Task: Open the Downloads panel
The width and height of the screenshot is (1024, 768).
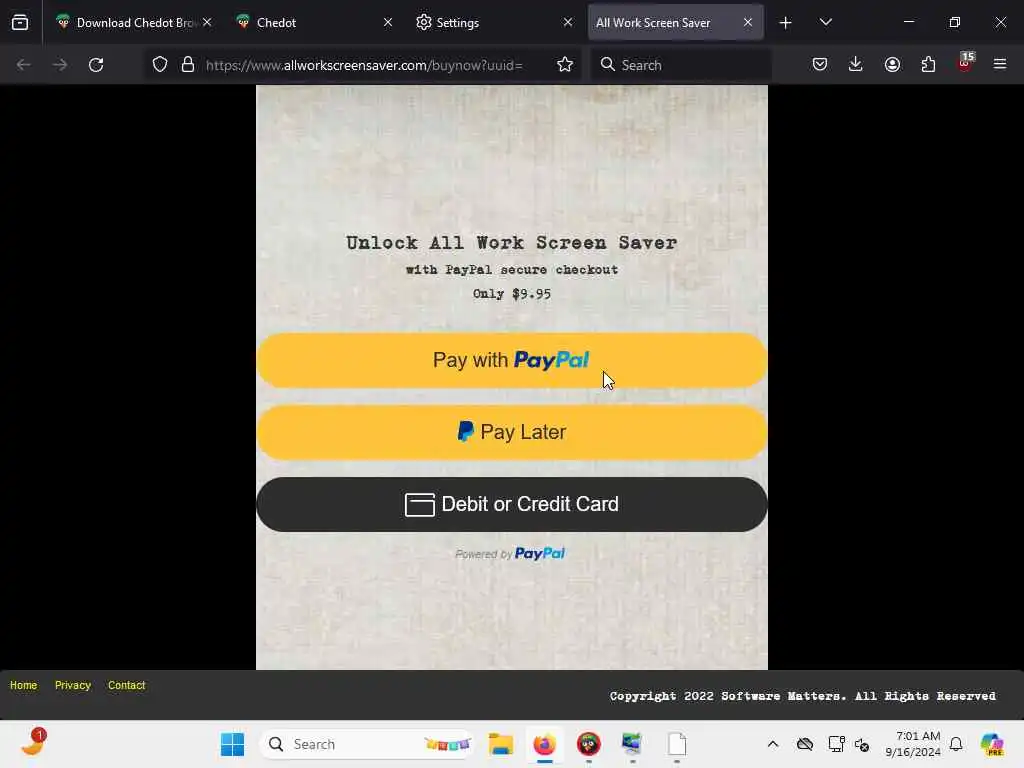Action: [856, 65]
